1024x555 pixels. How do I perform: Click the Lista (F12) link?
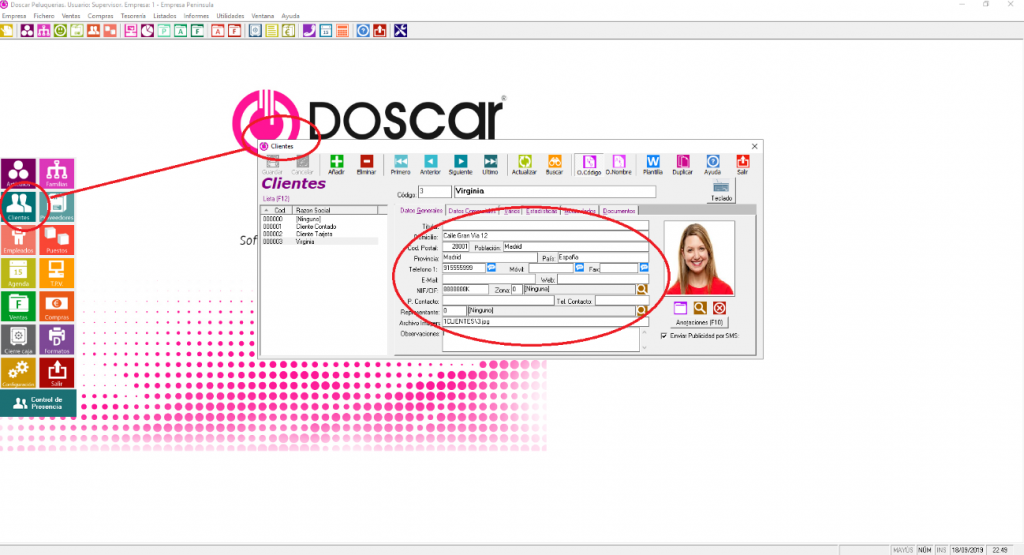click(x=276, y=198)
